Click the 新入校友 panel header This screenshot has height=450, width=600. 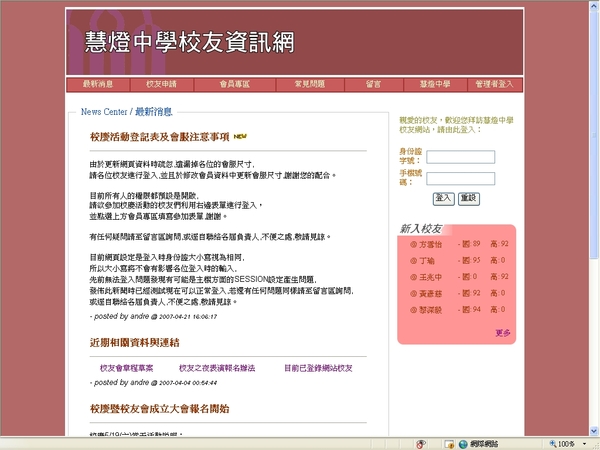[421, 229]
